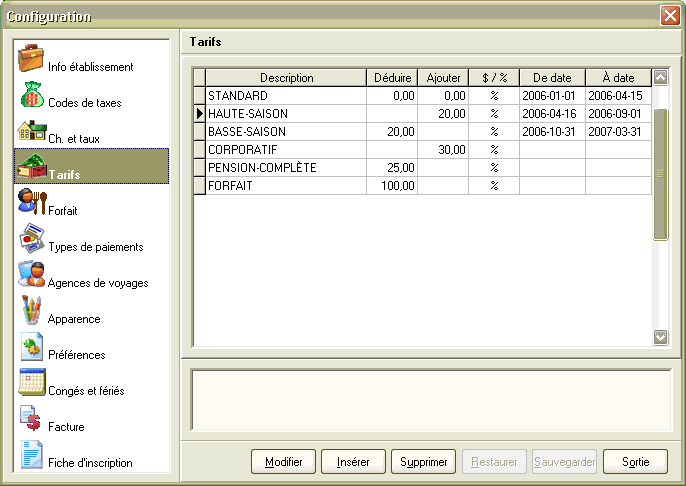Open the Congés et fériés calendar icon
This screenshot has width=686, height=486.
[x=31, y=384]
